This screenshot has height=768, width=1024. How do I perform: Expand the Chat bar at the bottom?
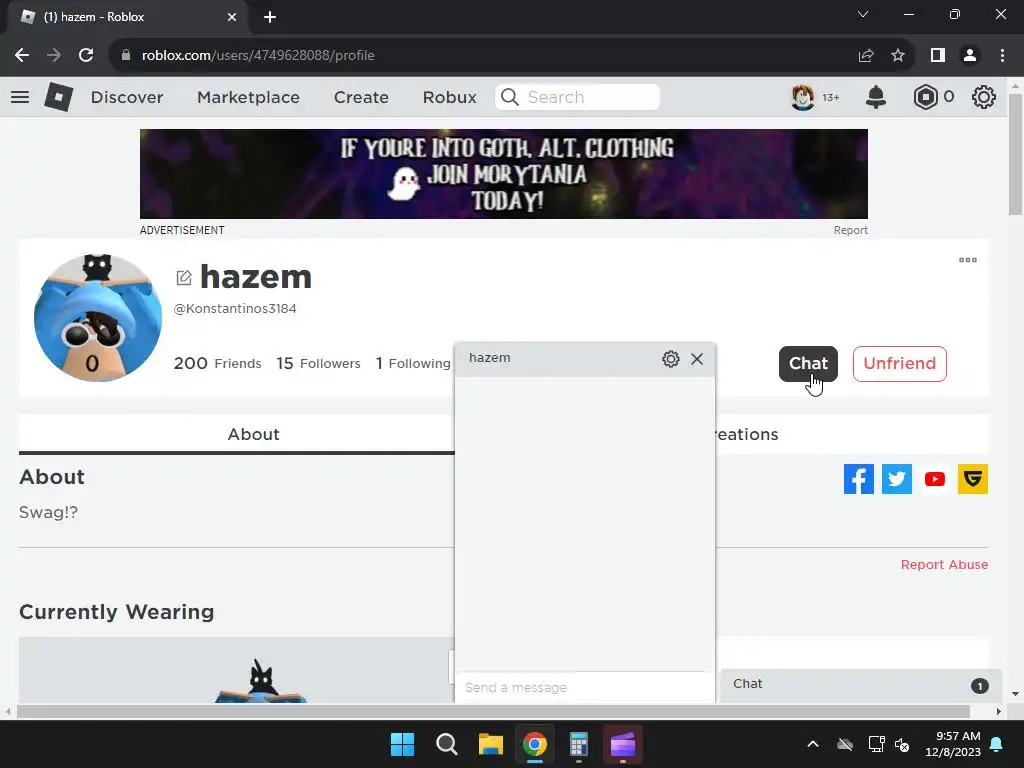coord(861,684)
